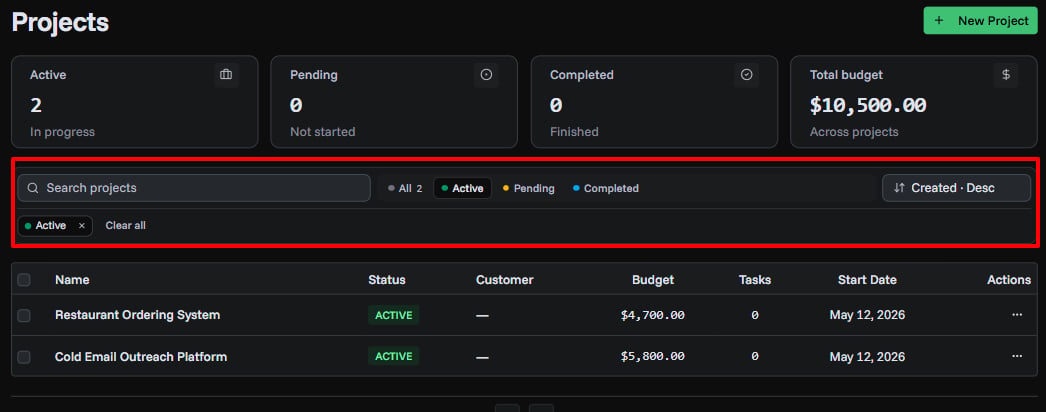Open the project Cold Email Outreach Platform
The height and width of the screenshot is (412, 1046).
click(x=141, y=357)
